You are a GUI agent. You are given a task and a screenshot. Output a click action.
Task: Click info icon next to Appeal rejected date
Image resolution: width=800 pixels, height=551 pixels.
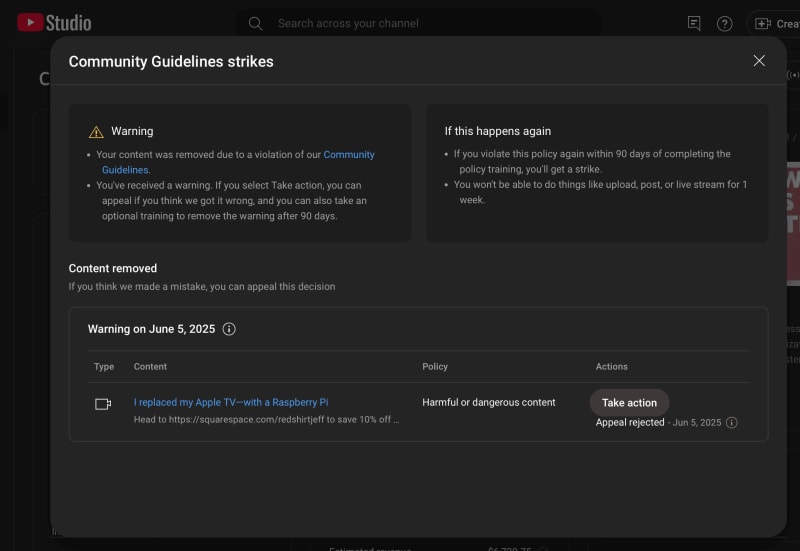click(x=731, y=423)
